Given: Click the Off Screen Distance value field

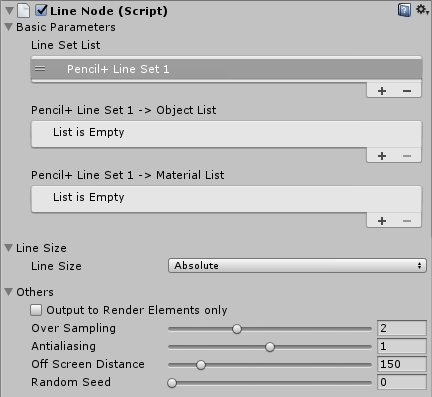Looking at the screenshot, I should [x=402, y=364].
